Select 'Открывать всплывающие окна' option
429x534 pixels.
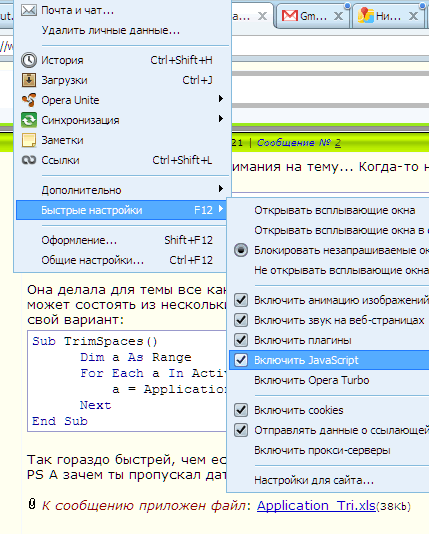tap(334, 210)
